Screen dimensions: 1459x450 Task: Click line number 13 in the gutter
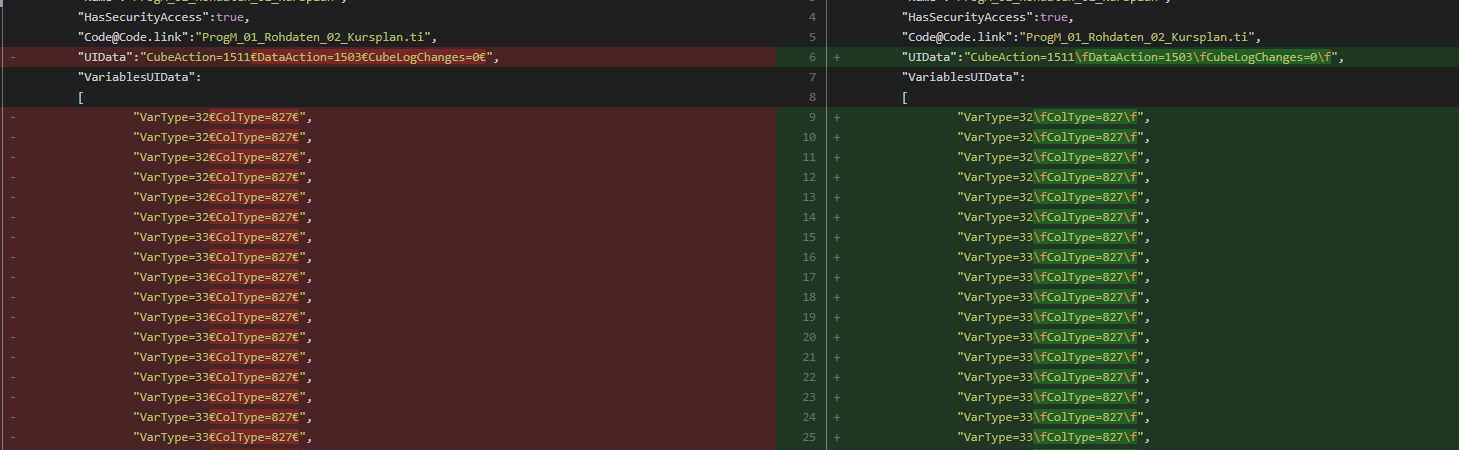tap(809, 197)
